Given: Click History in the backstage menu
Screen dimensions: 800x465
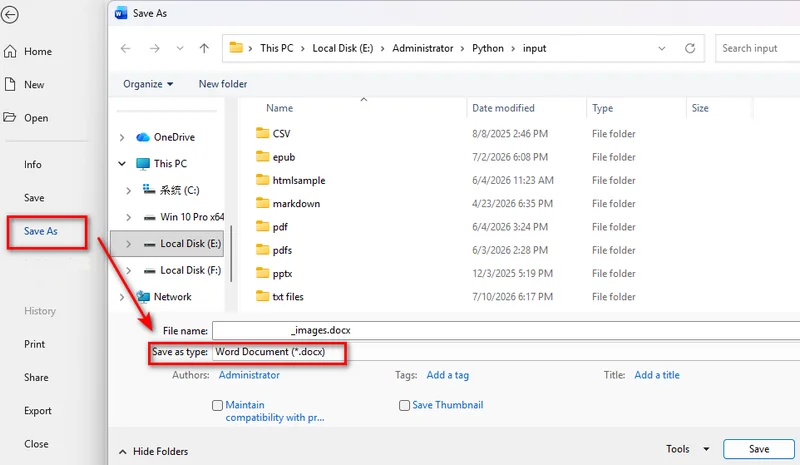Looking at the screenshot, I should pyautogui.click(x=40, y=311).
